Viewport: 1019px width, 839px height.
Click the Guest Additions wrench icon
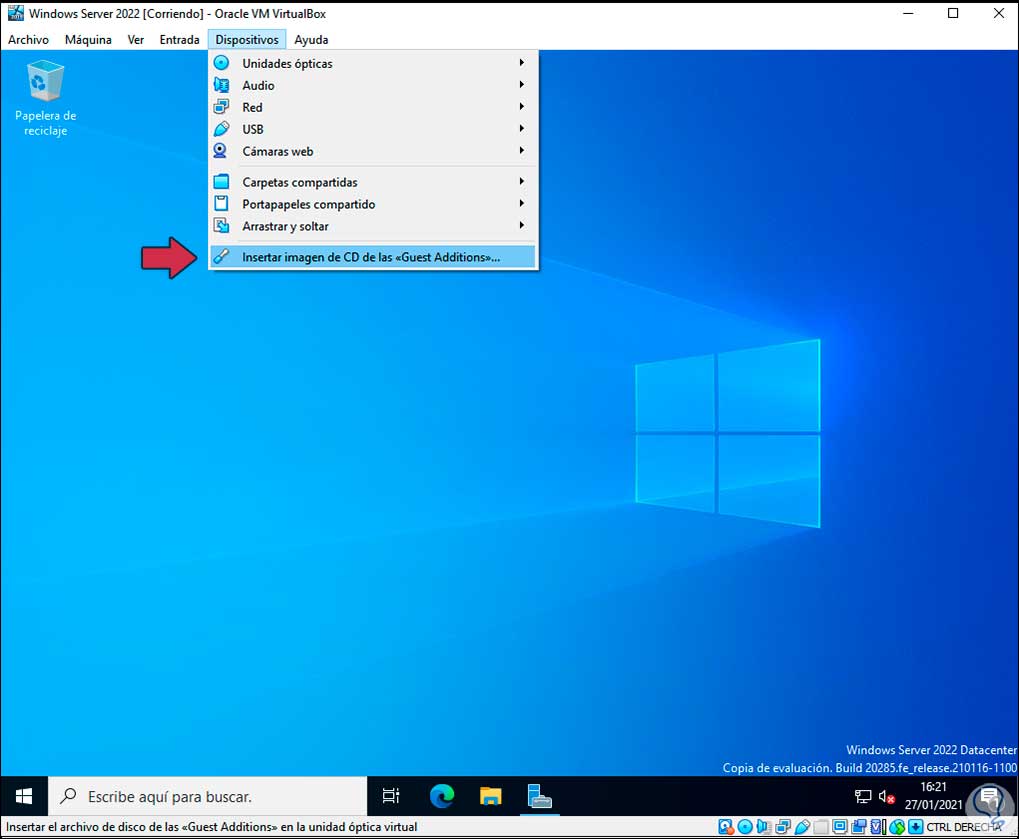(222, 257)
